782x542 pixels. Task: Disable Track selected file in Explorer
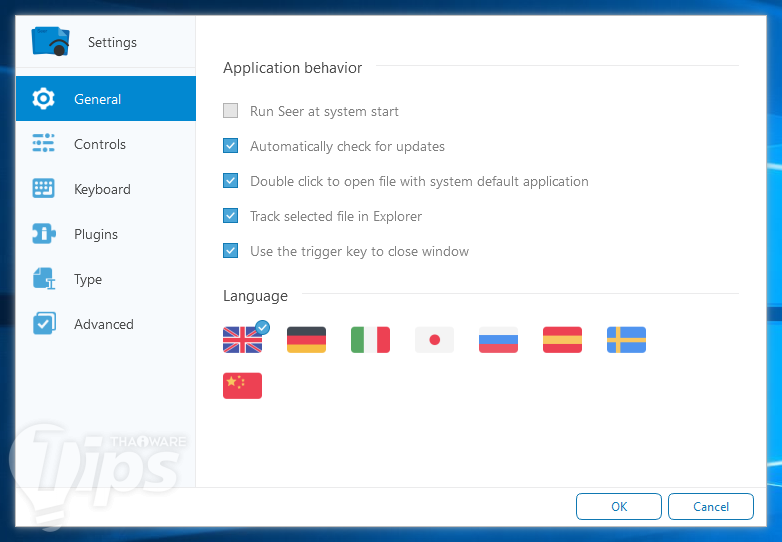pos(230,215)
